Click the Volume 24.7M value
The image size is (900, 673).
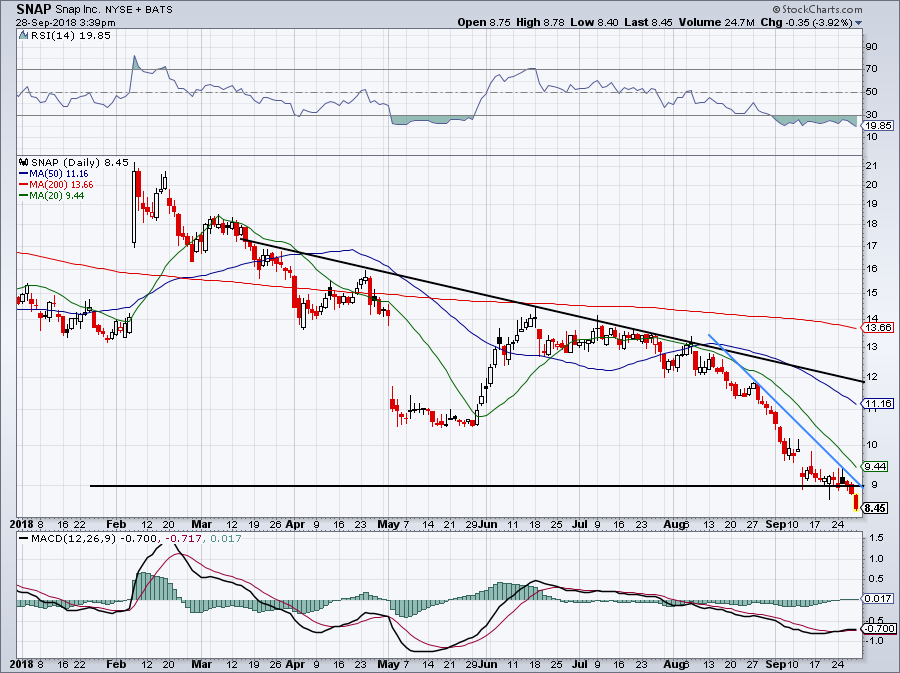coord(716,22)
